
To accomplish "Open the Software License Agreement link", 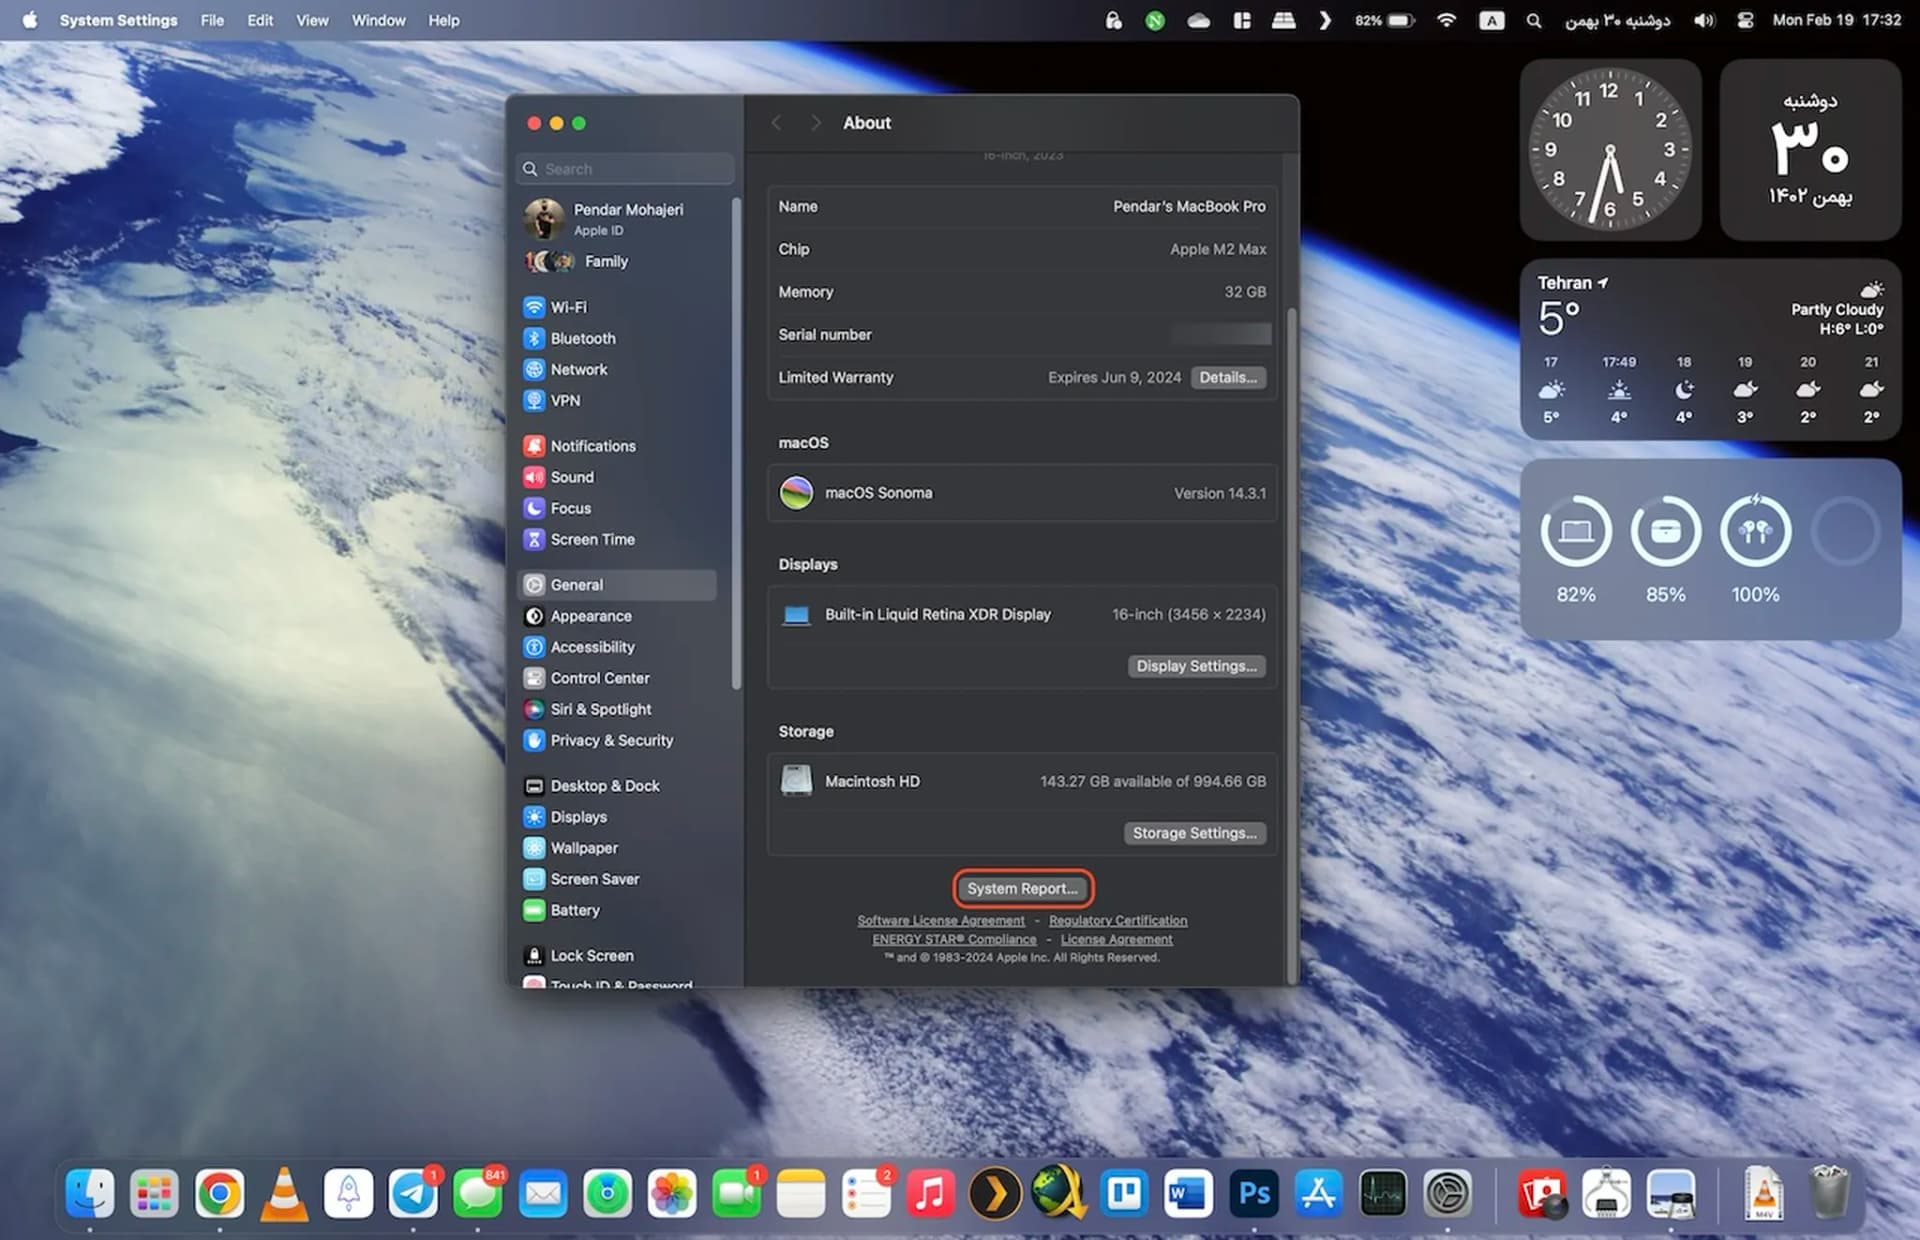I will pos(940,920).
